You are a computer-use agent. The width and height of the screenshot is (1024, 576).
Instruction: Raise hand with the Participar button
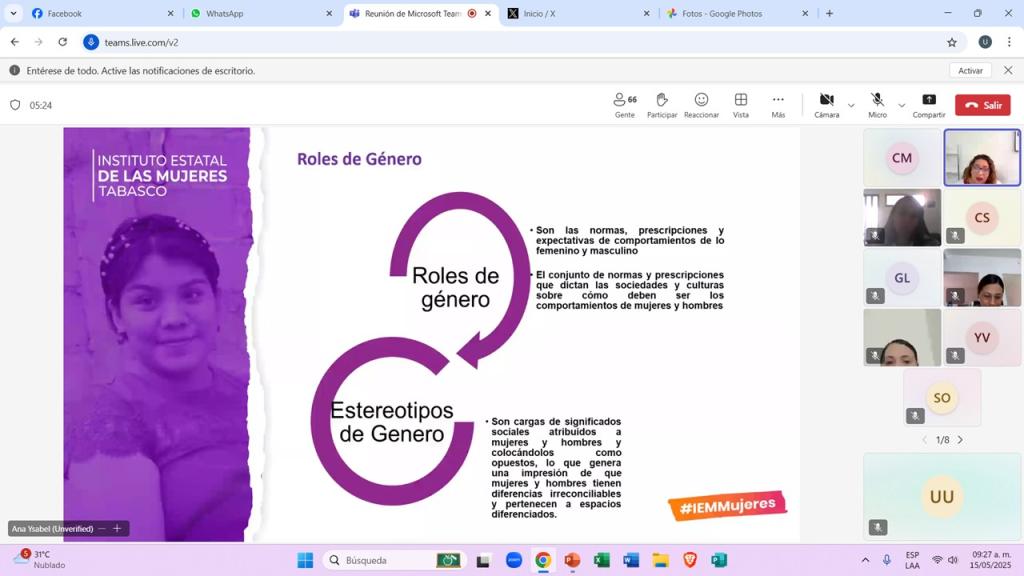[x=661, y=104]
